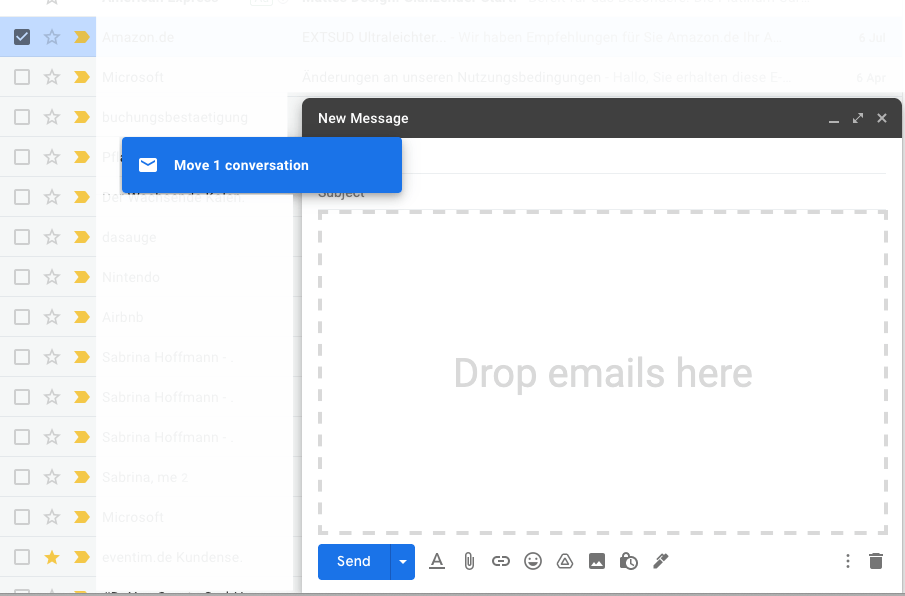Open the attach files paperclip icon
The image size is (905, 596).
[x=469, y=561]
